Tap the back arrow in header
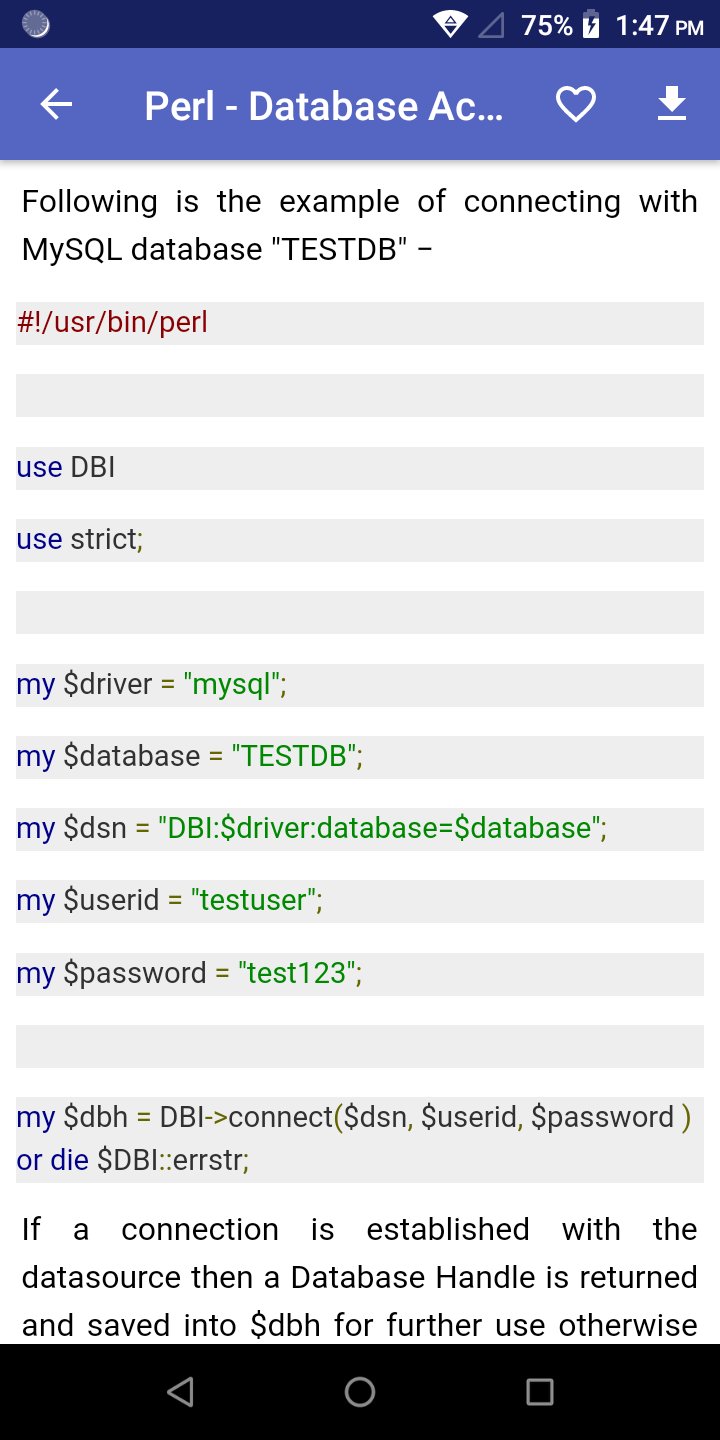This screenshot has width=720, height=1440. (56, 104)
